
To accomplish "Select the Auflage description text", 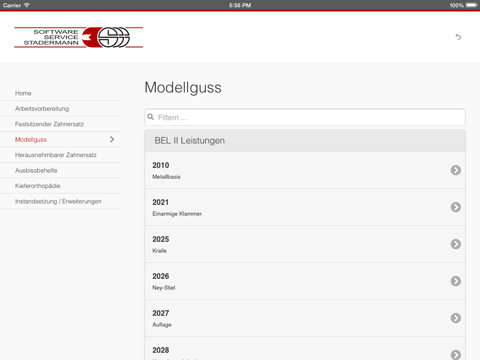I will click(162, 325).
